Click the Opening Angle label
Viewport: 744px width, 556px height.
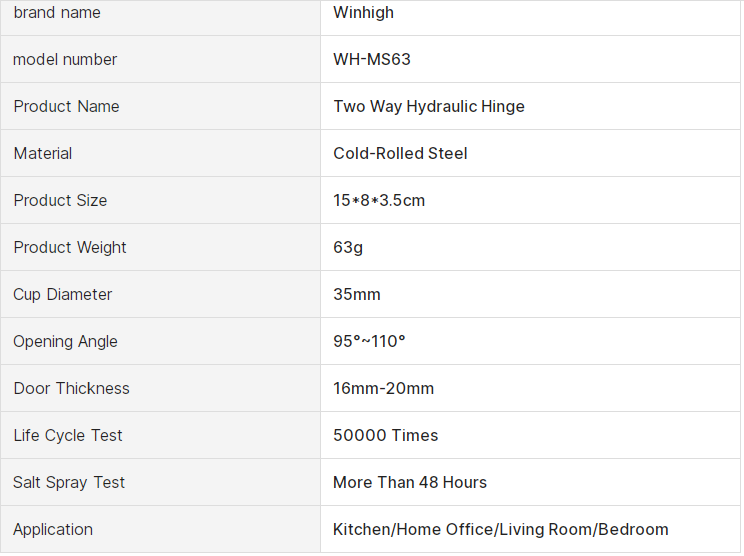click(65, 342)
